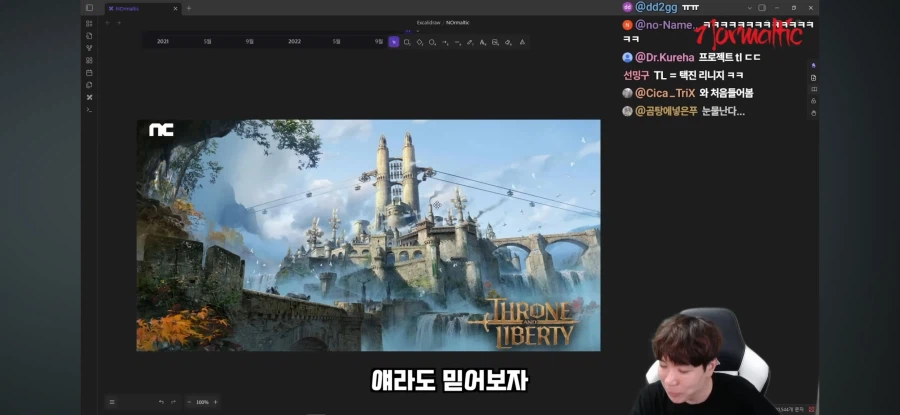Navigate forward with the right arrow
Viewport: 900px width, 415px height.
[x=119, y=23]
